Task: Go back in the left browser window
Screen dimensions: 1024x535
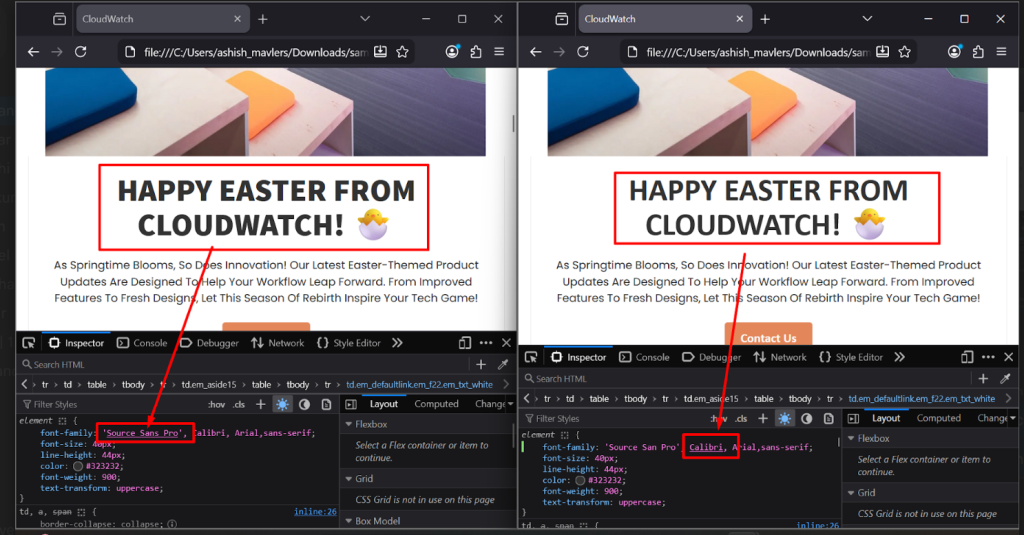Action: point(33,52)
